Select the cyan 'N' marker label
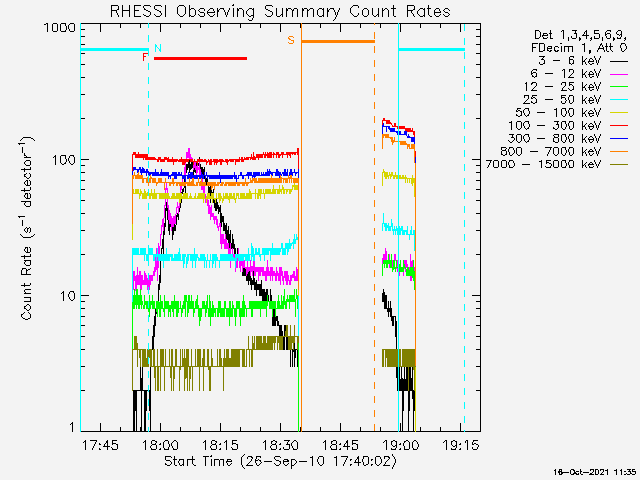The width and height of the screenshot is (640, 480). coord(157,48)
